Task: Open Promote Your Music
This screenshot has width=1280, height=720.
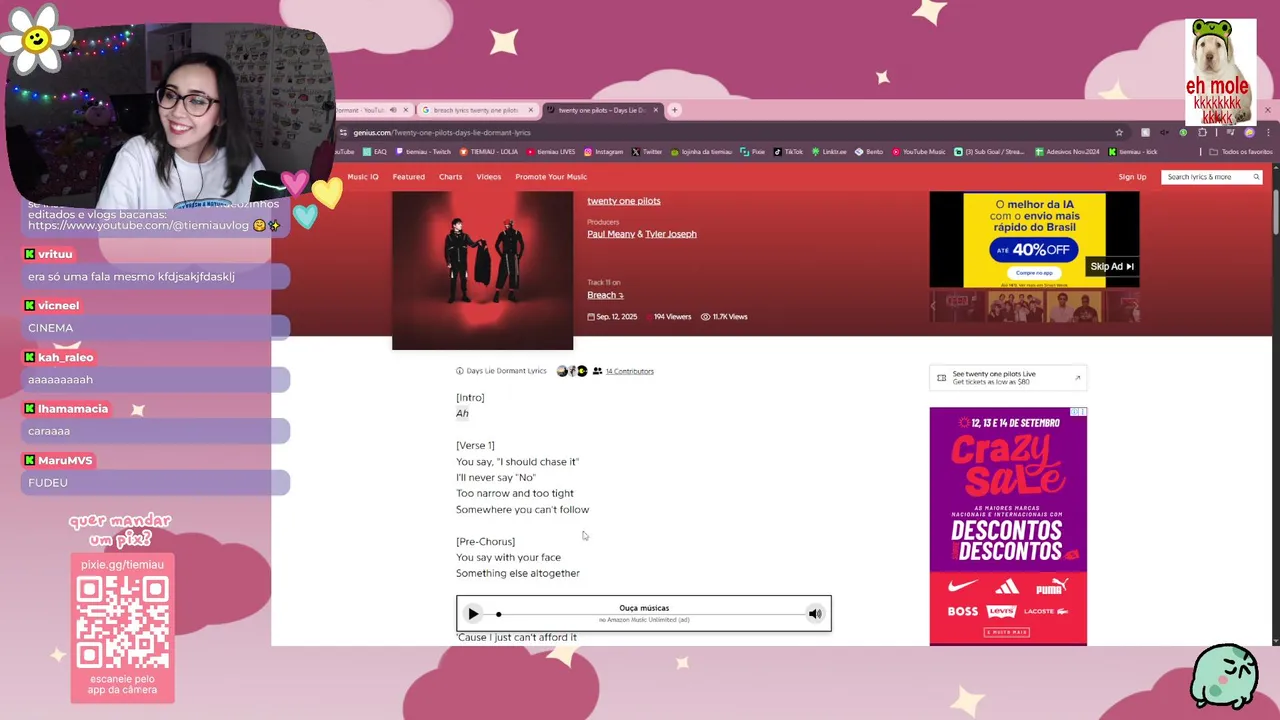Action: pos(551,177)
